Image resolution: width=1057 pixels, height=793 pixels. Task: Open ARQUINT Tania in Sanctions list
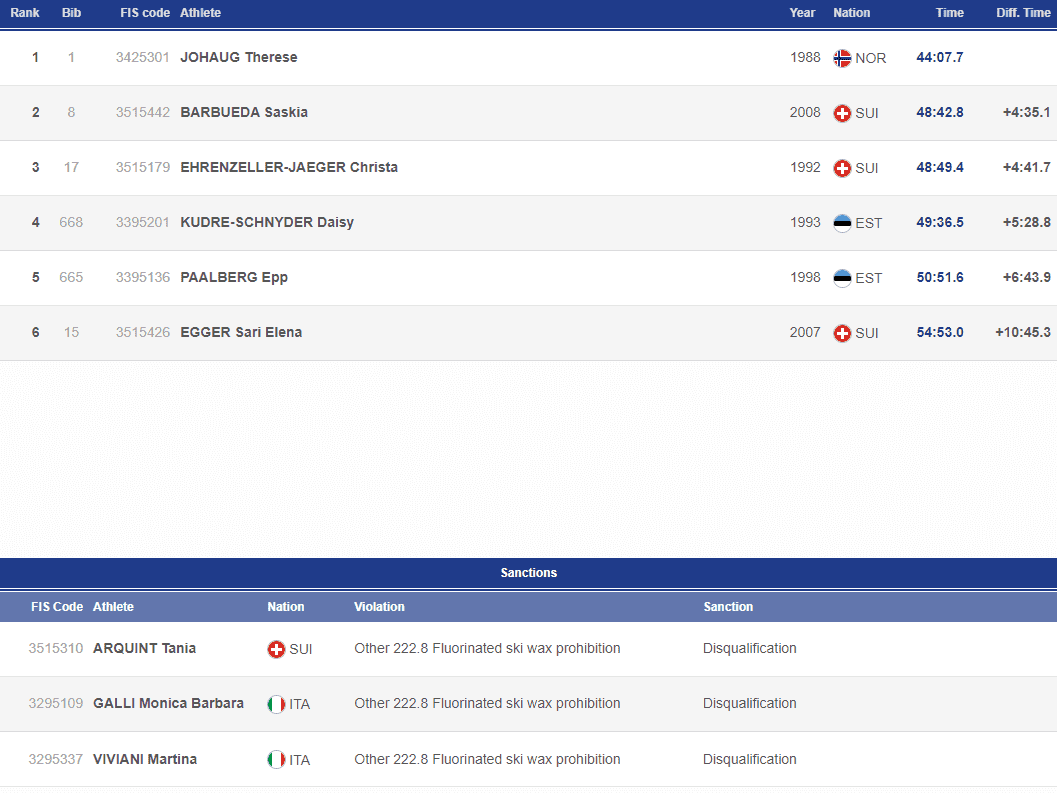point(144,648)
